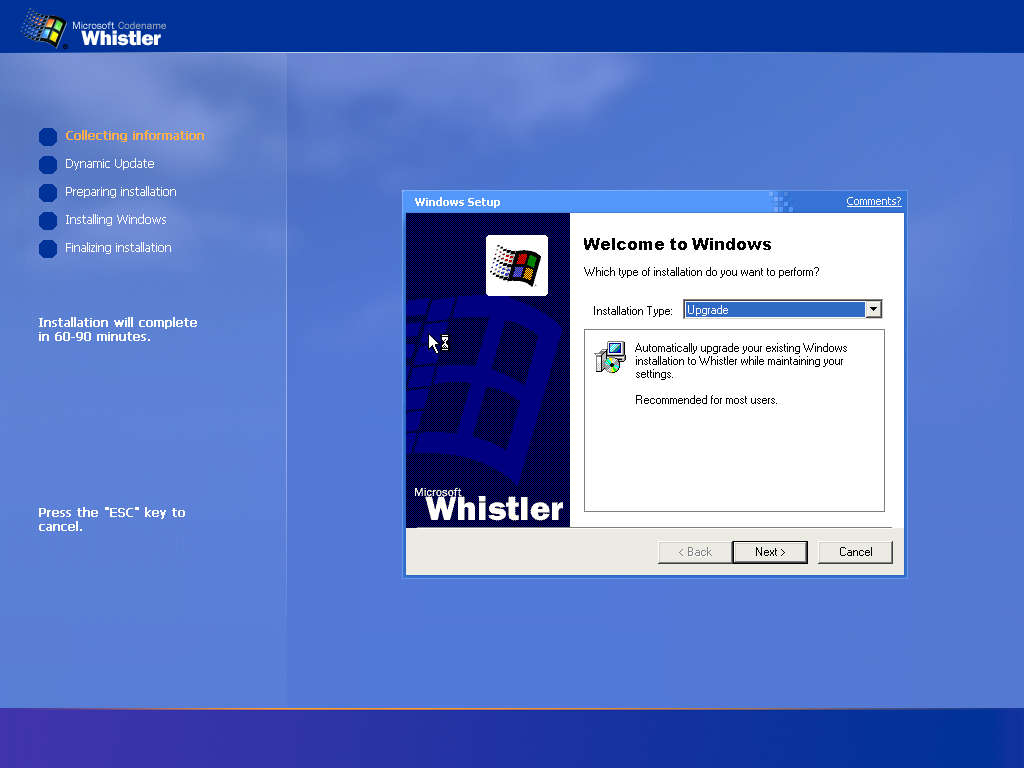Click the "Press the ESC key to cancel" text

pos(112,519)
